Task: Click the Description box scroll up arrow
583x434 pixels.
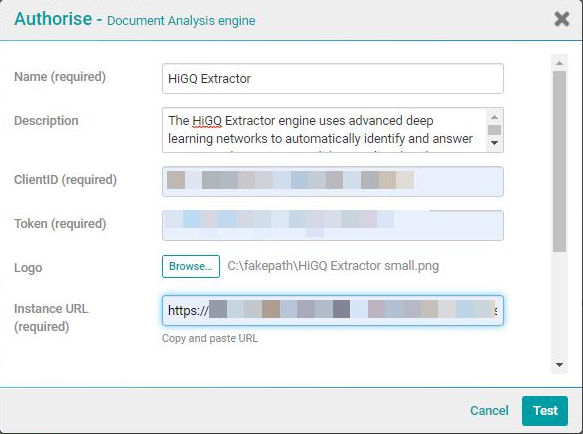Action: (x=495, y=117)
